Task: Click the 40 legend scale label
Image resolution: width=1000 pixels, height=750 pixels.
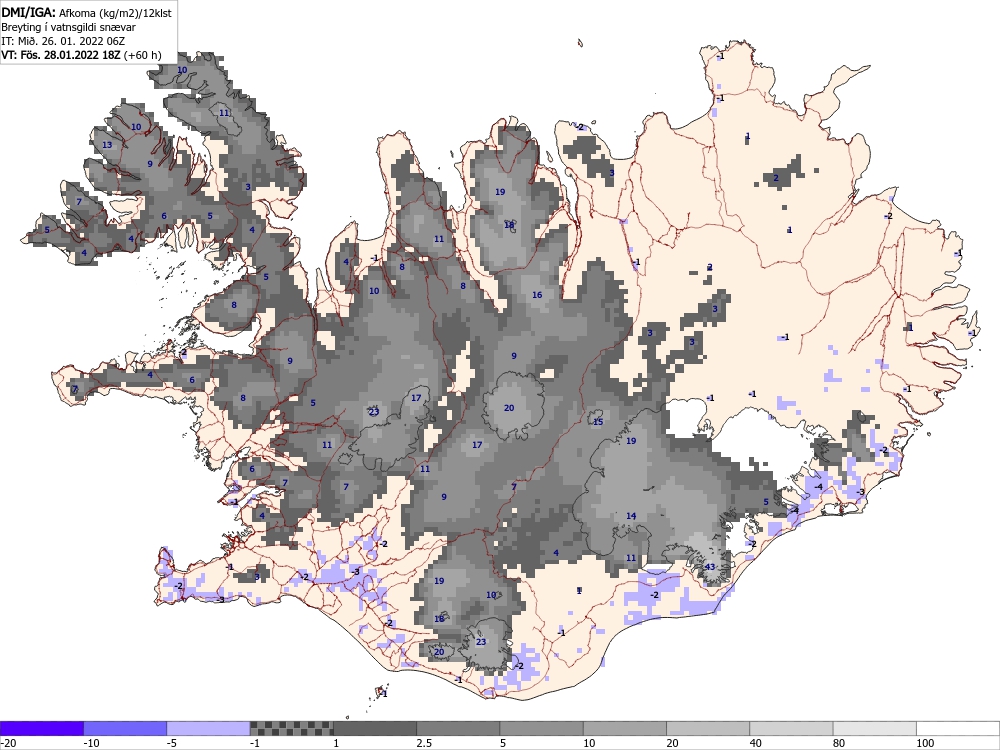Action: [756, 743]
